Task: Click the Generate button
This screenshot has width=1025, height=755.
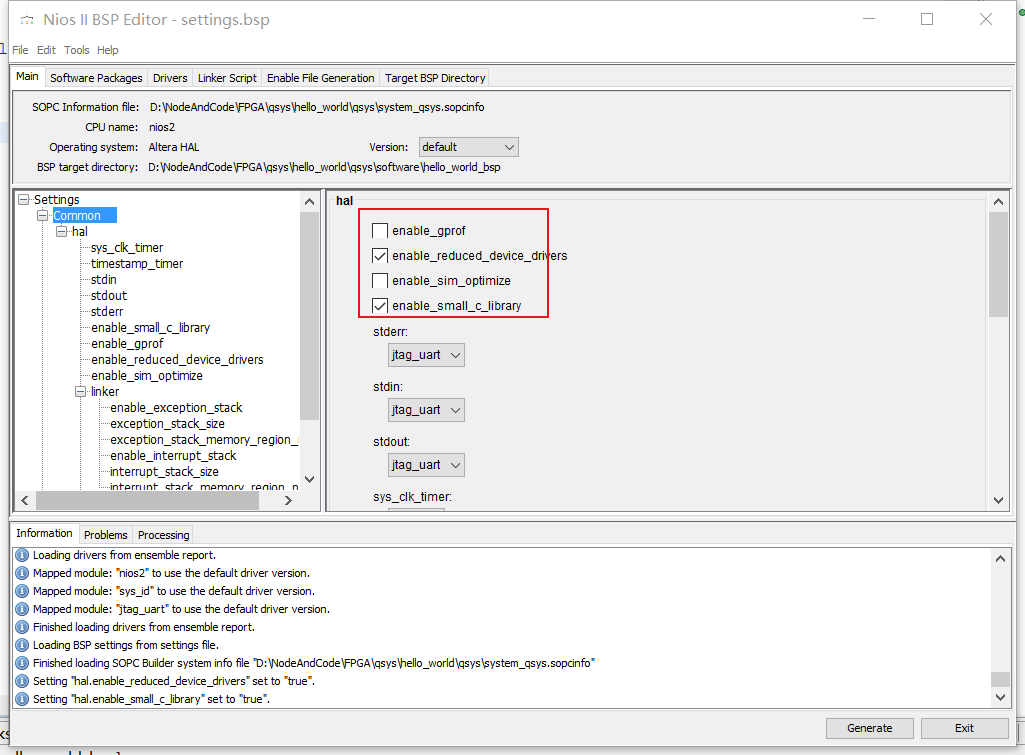Action: 869,728
